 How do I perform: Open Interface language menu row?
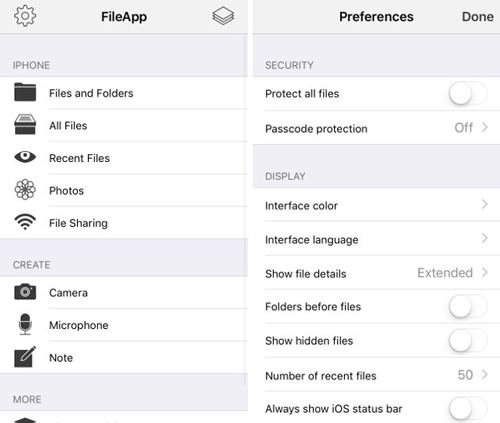click(x=376, y=239)
